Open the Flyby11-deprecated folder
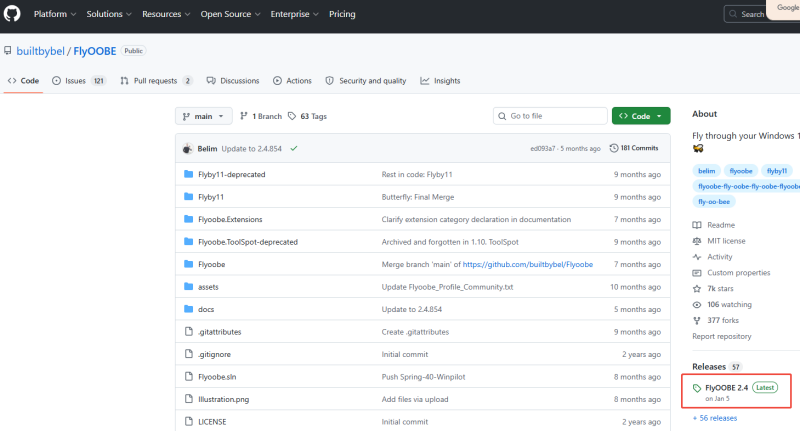Image resolution: width=800 pixels, height=431 pixels. click(x=232, y=174)
